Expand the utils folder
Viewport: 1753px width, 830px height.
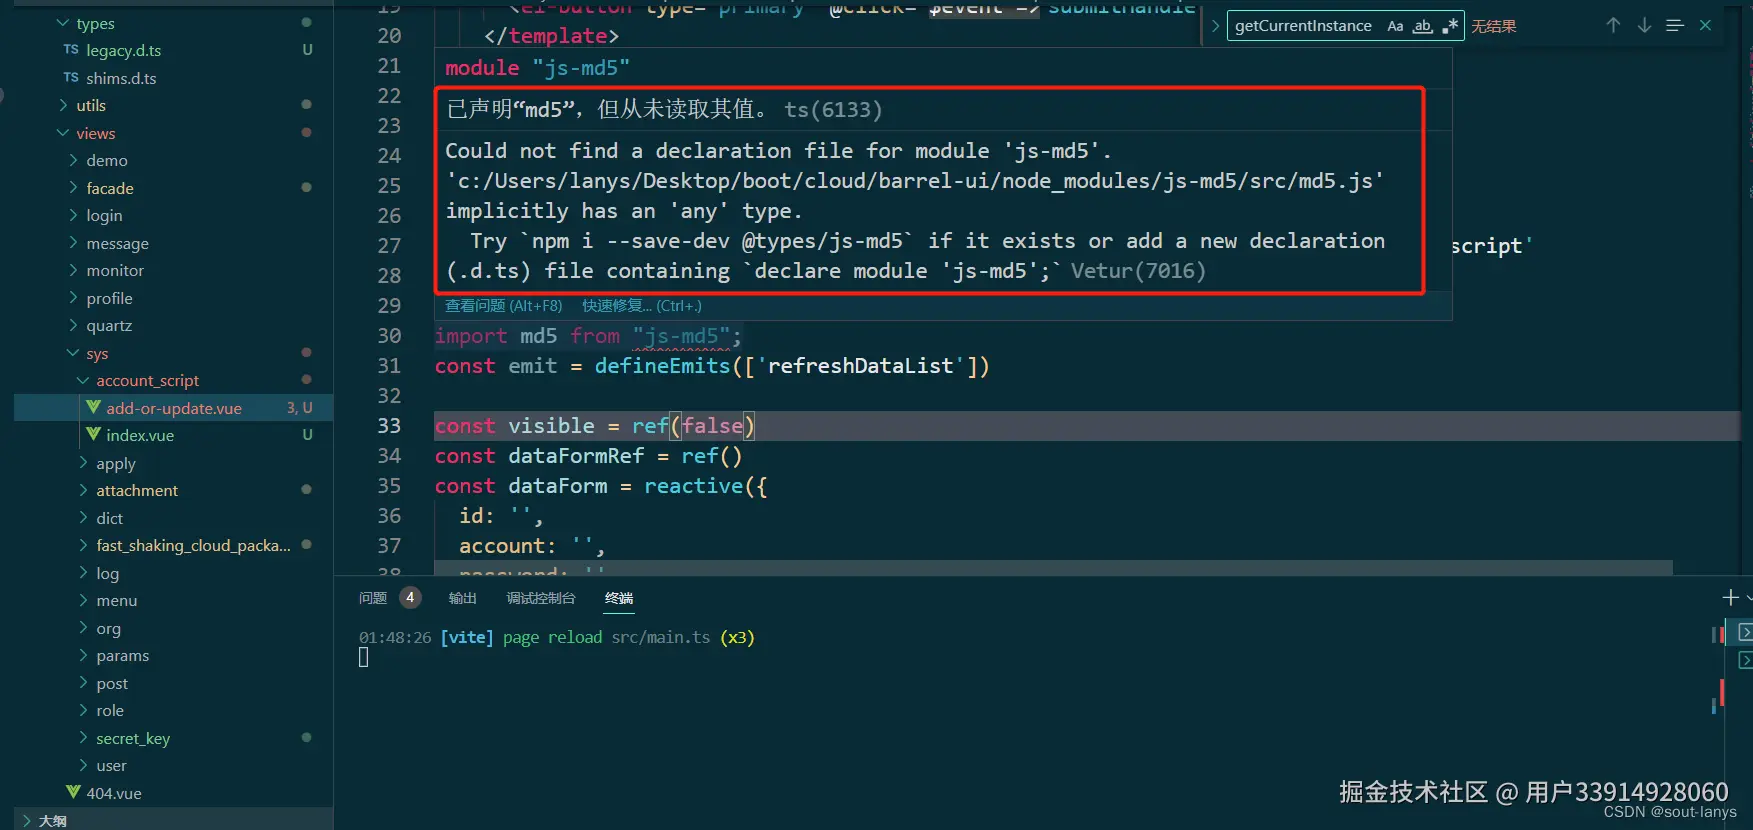tap(90, 105)
